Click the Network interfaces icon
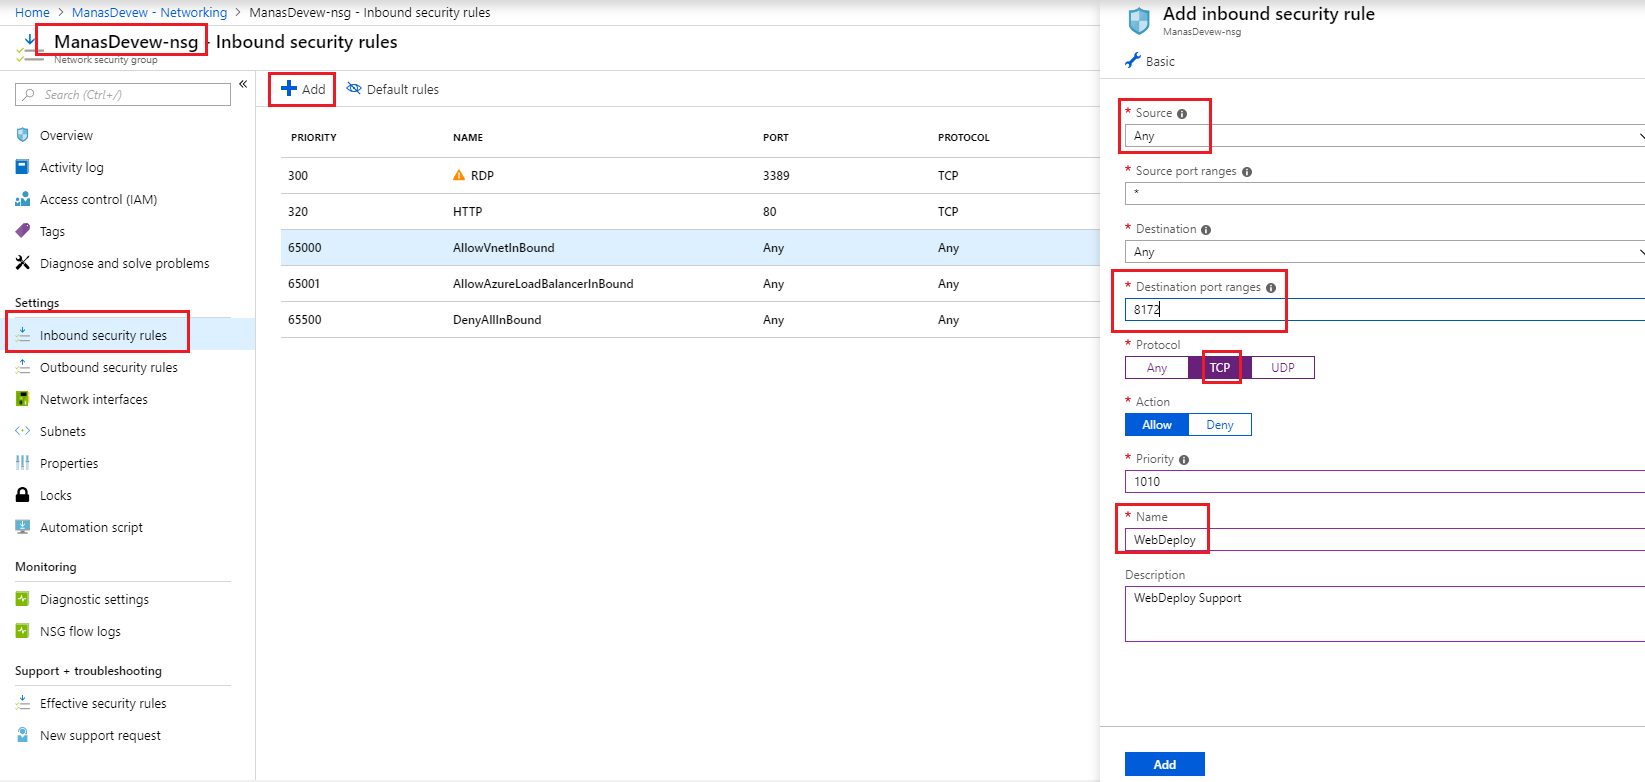The width and height of the screenshot is (1645, 782). click(22, 399)
